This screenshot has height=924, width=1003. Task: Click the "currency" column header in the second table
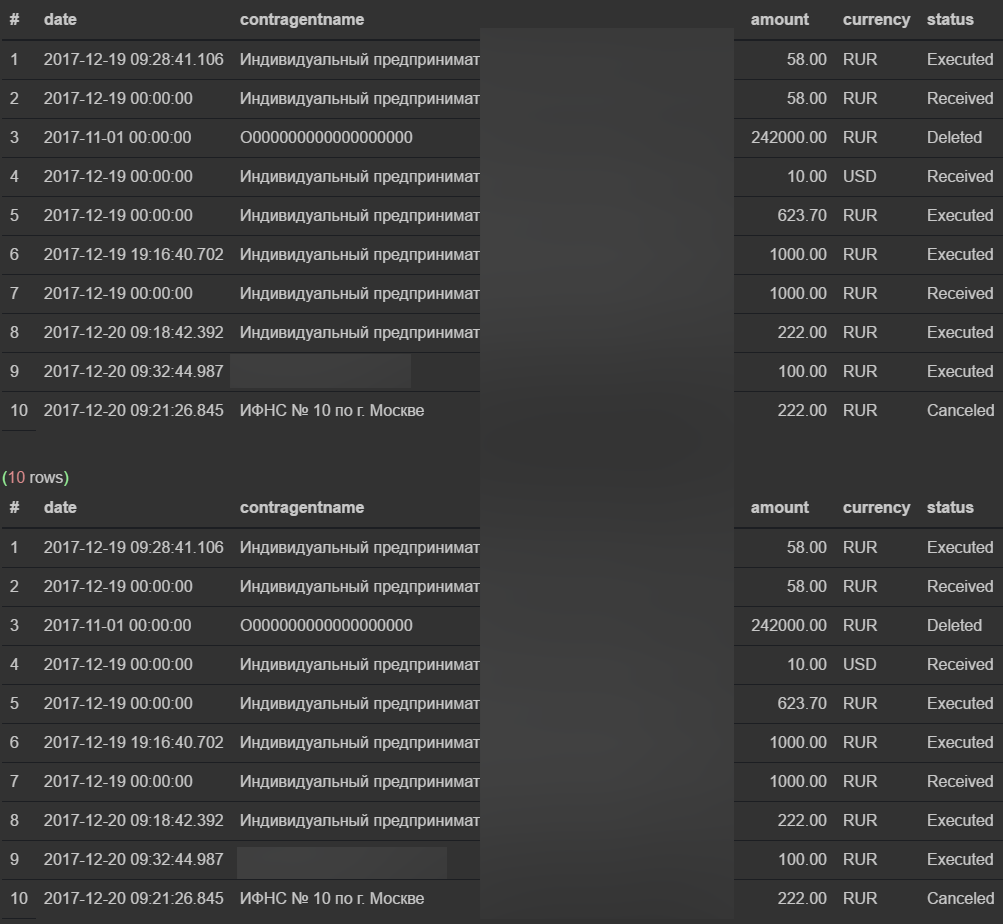tap(876, 507)
